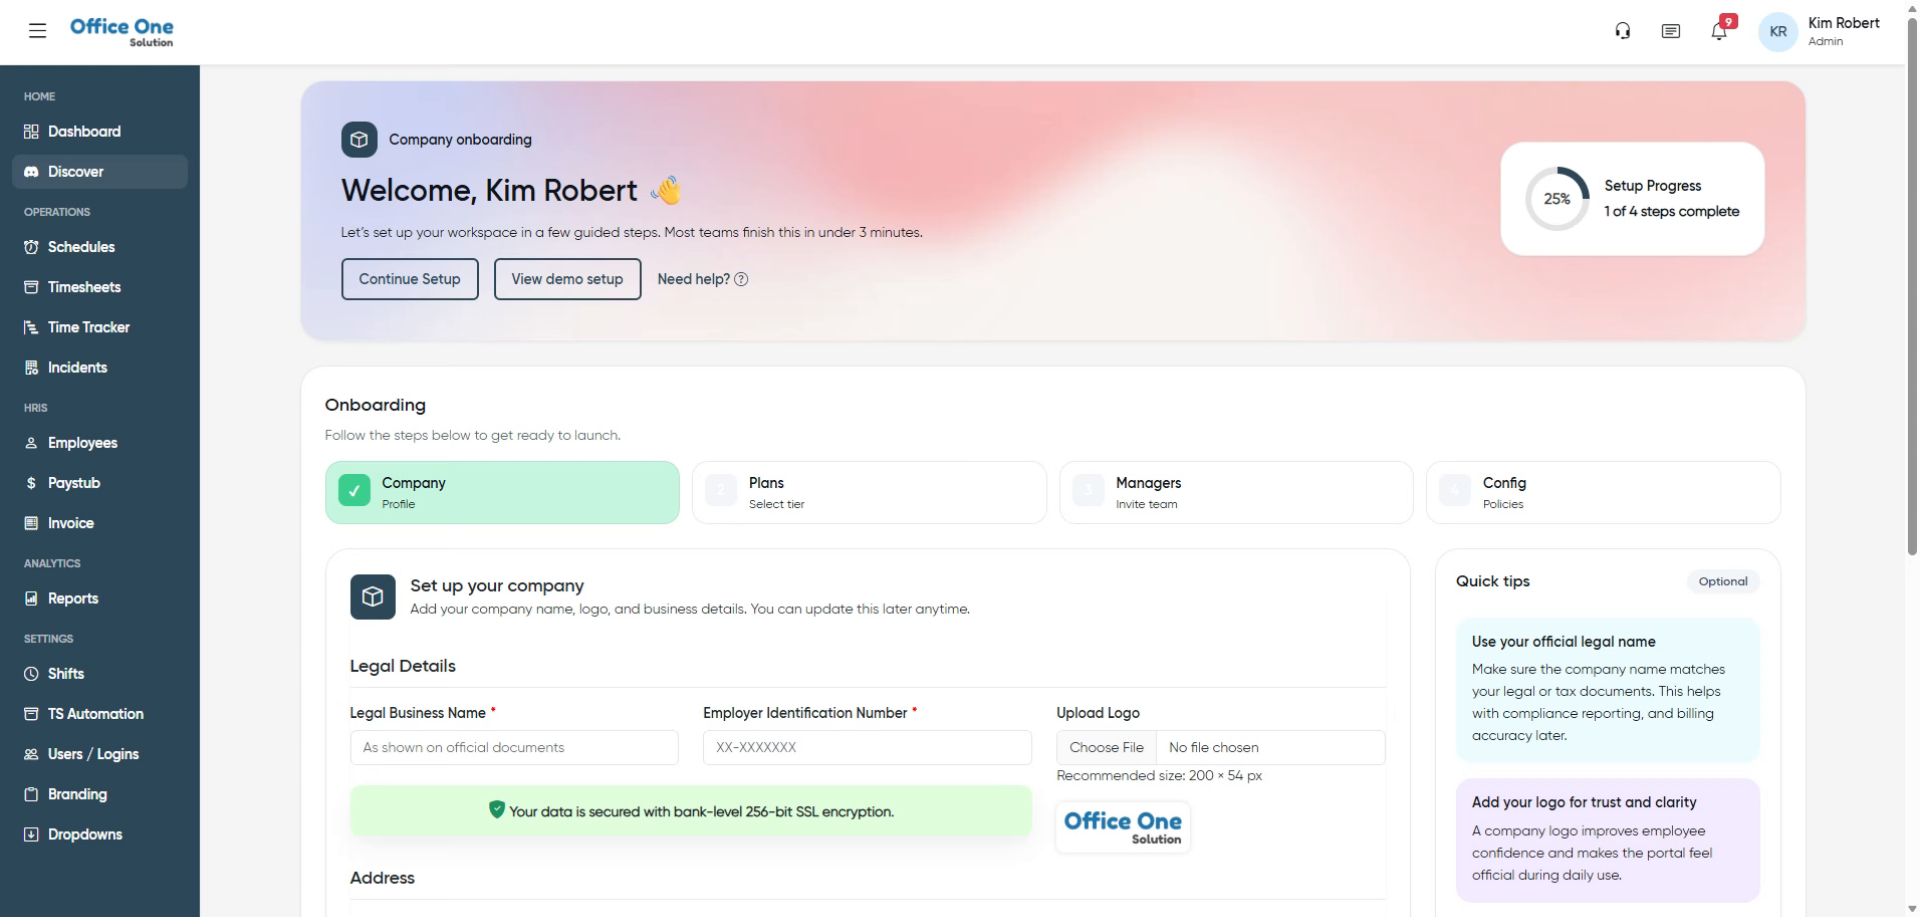The image size is (1920, 917).
Task: Open the notifications bell icon
Action: pyautogui.click(x=1719, y=31)
